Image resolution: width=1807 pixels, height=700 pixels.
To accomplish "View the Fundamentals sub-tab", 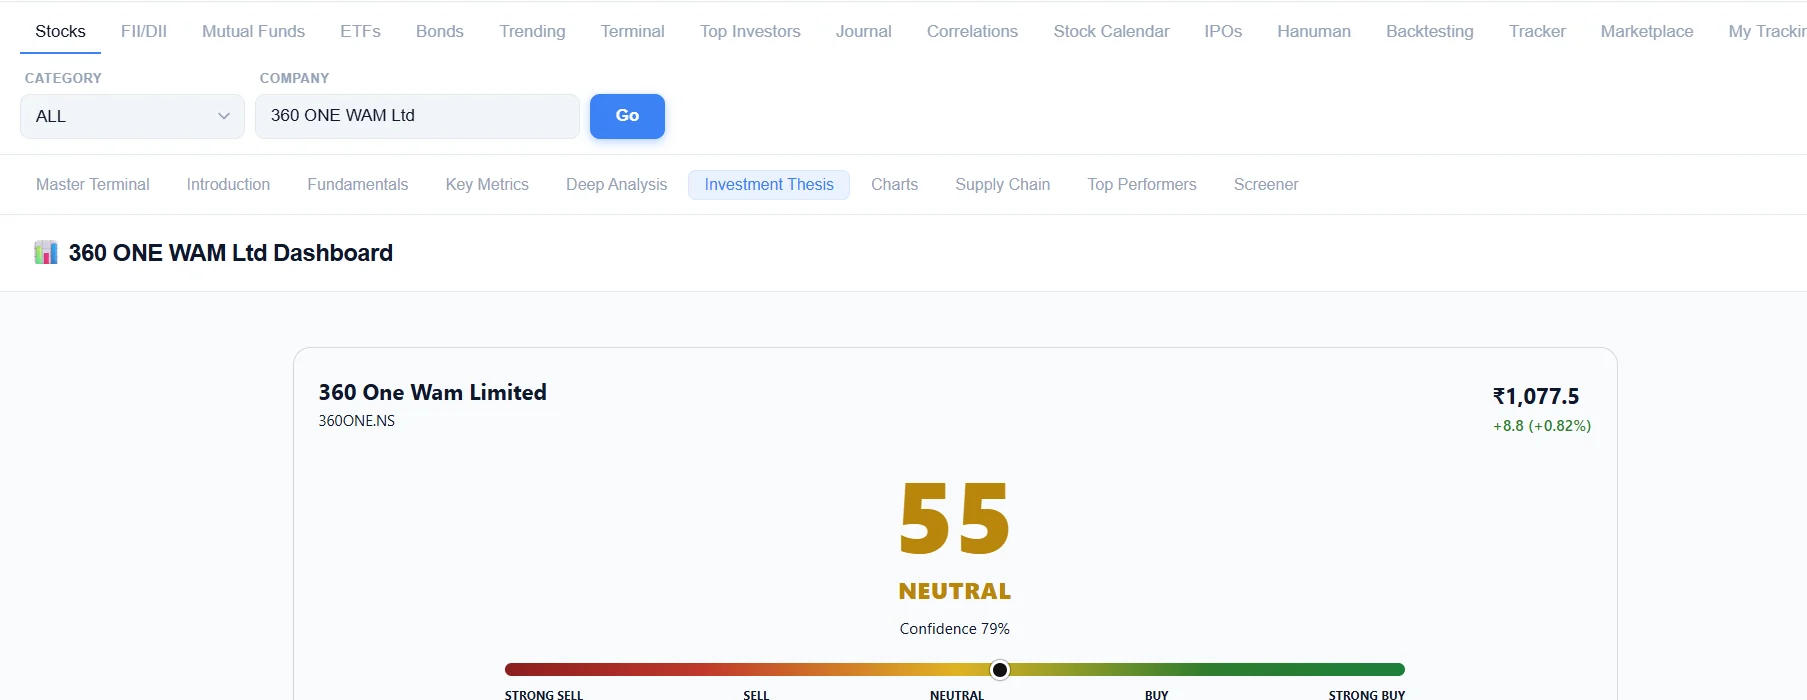I will click(358, 185).
